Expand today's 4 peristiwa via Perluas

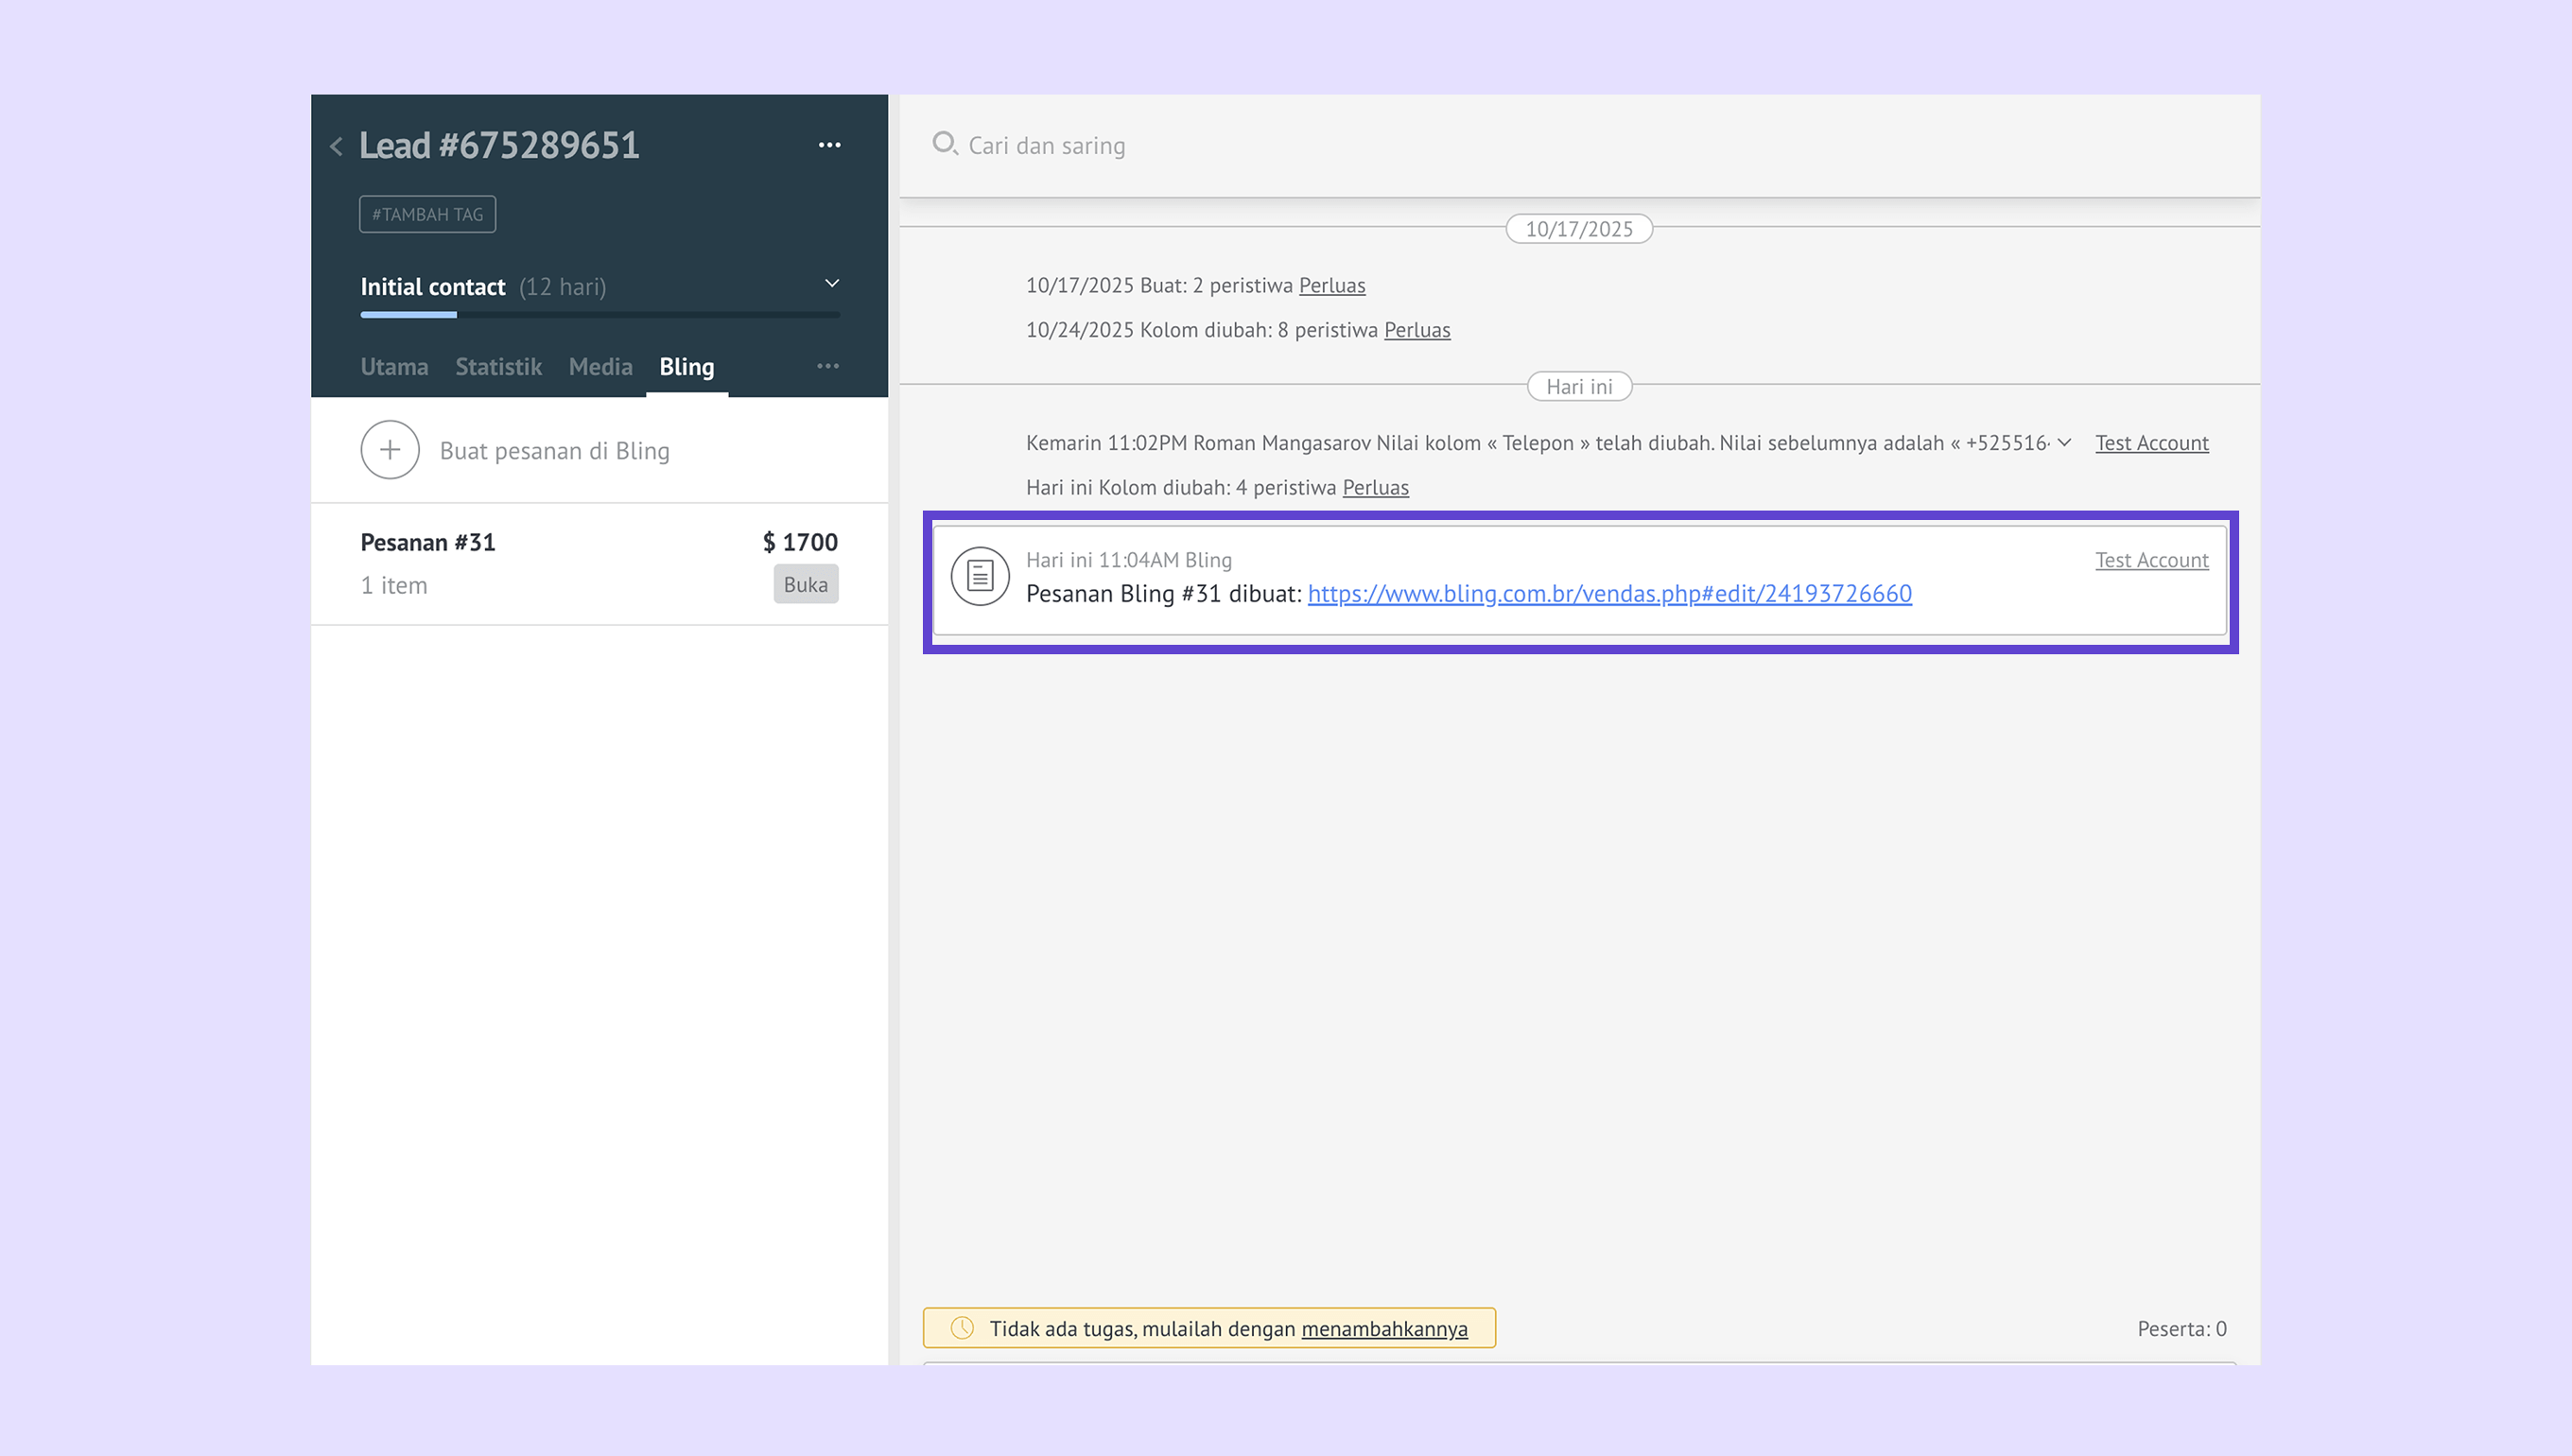tap(1375, 488)
